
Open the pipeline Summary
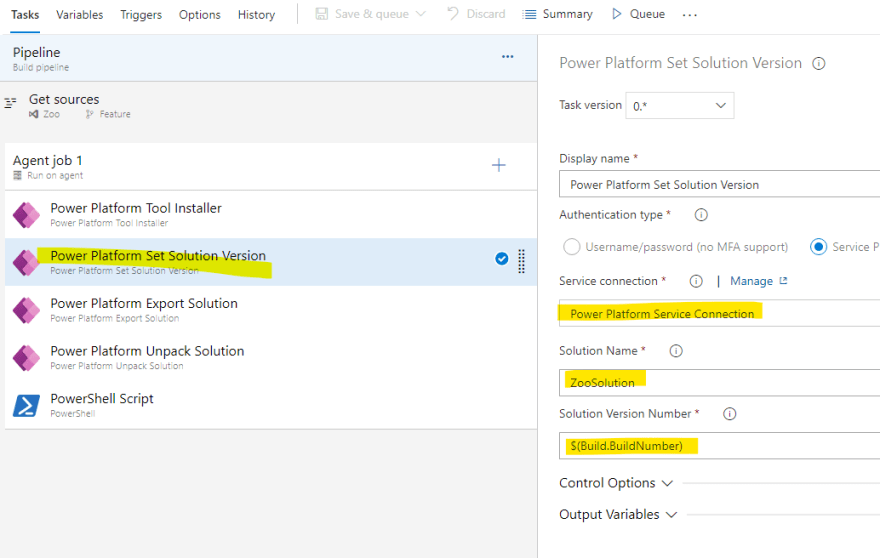[557, 14]
